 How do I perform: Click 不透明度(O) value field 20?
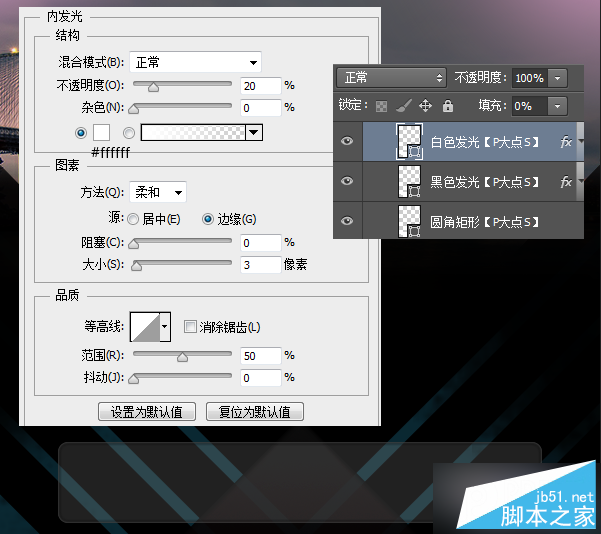click(x=261, y=86)
